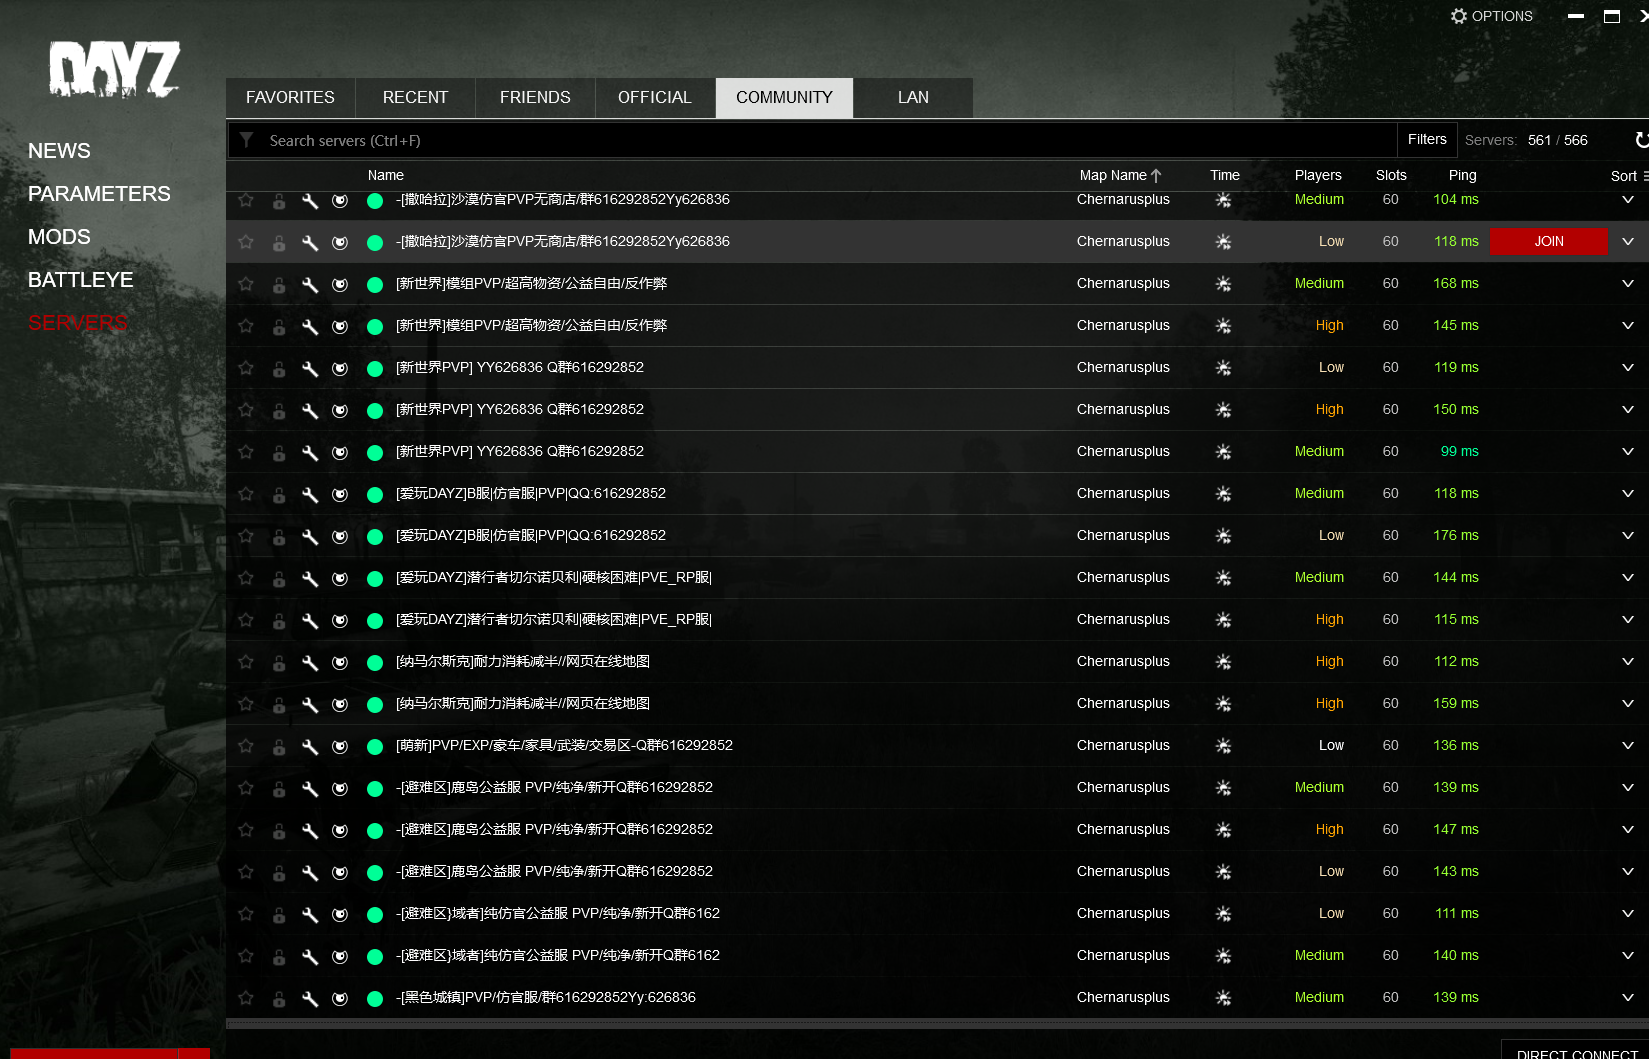Open the FAVORITES tab
Image resolution: width=1649 pixels, height=1059 pixels.
click(290, 98)
